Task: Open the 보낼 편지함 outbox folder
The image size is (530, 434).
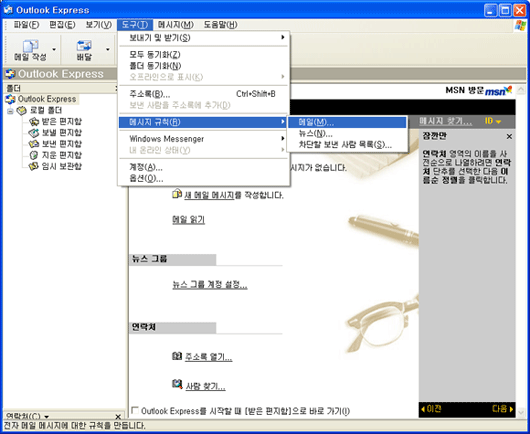Action: [62, 132]
